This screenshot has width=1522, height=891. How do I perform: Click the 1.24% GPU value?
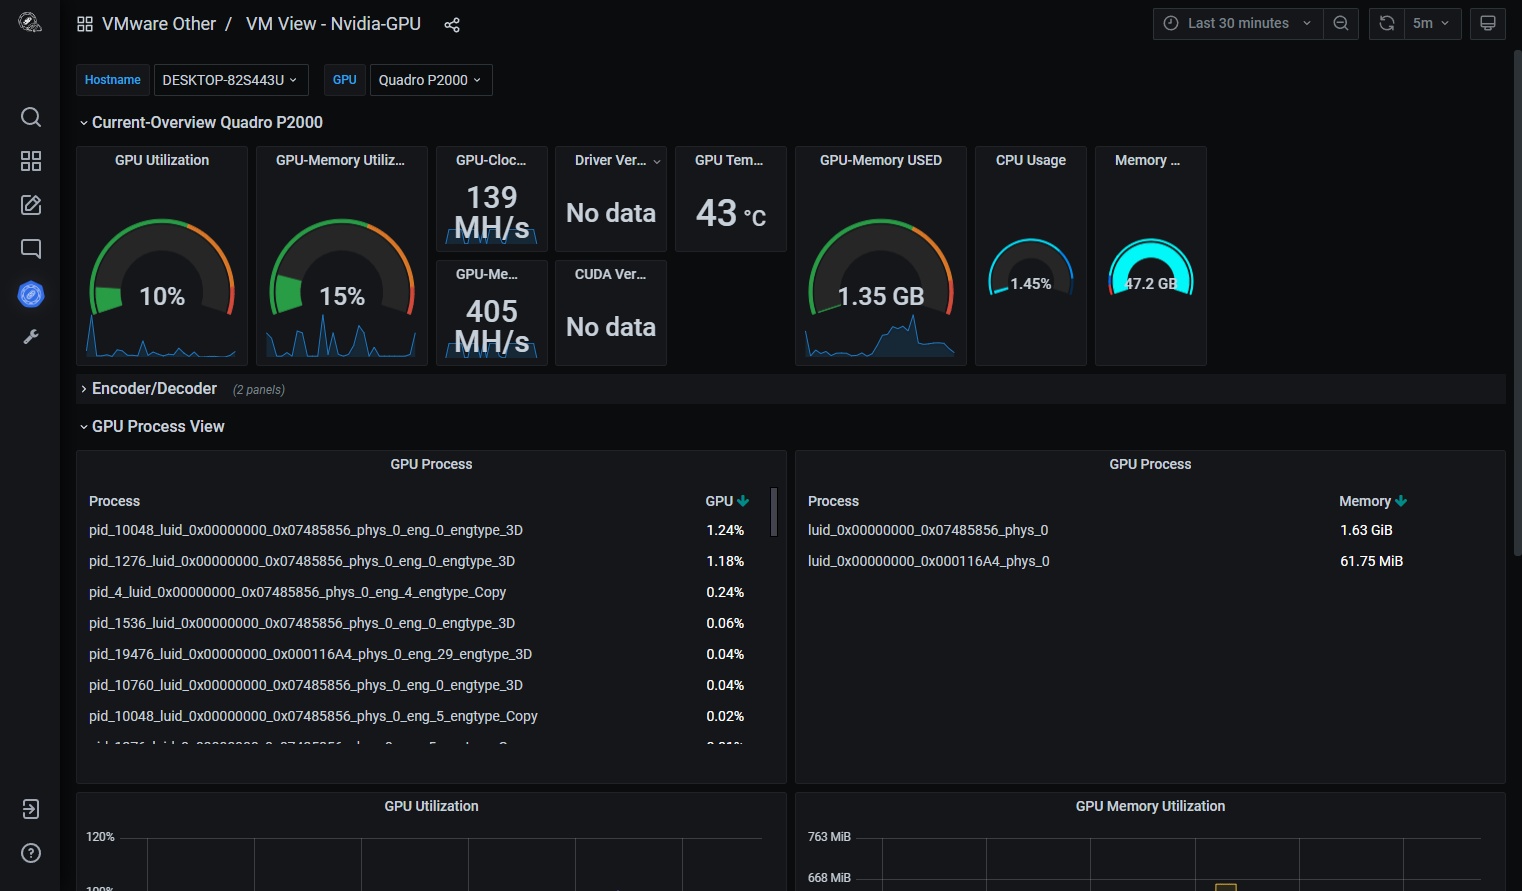click(725, 530)
